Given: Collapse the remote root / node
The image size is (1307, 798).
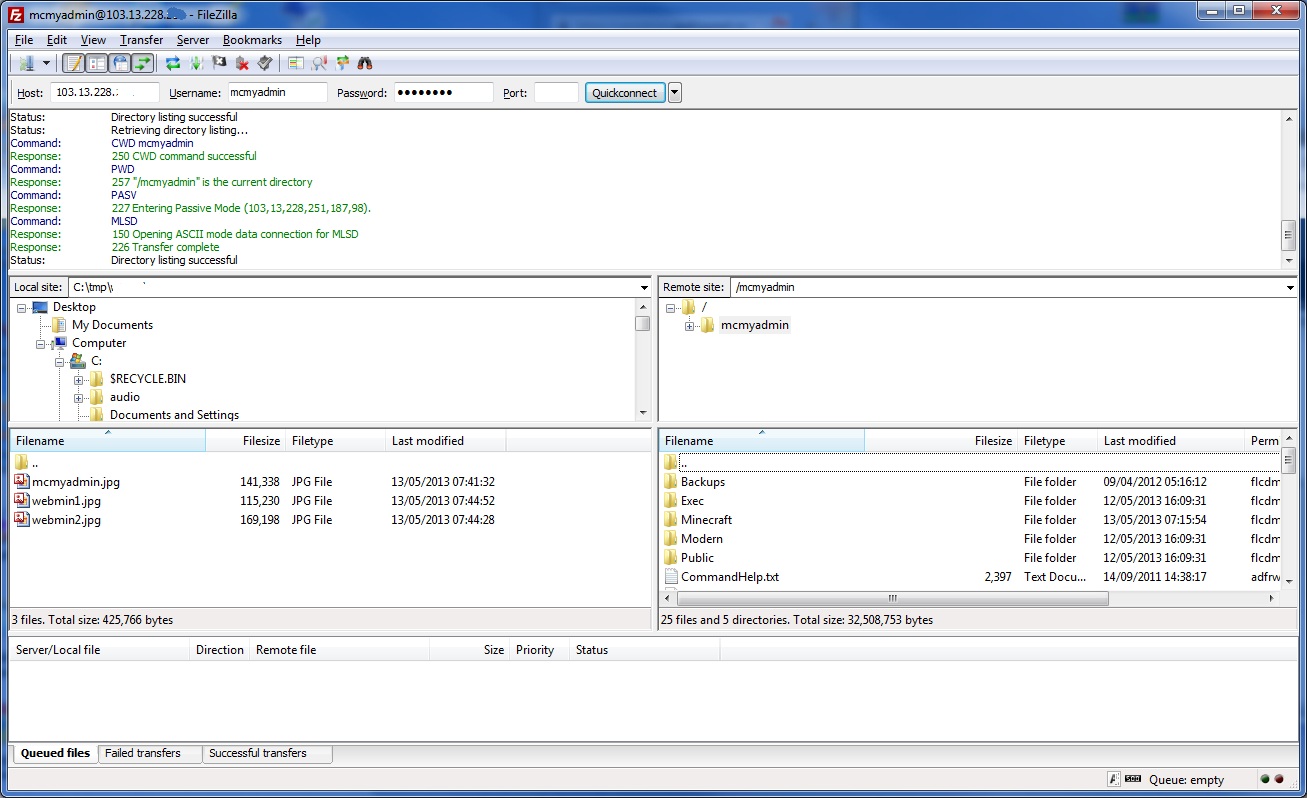Looking at the screenshot, I should (x=671, y=308).
